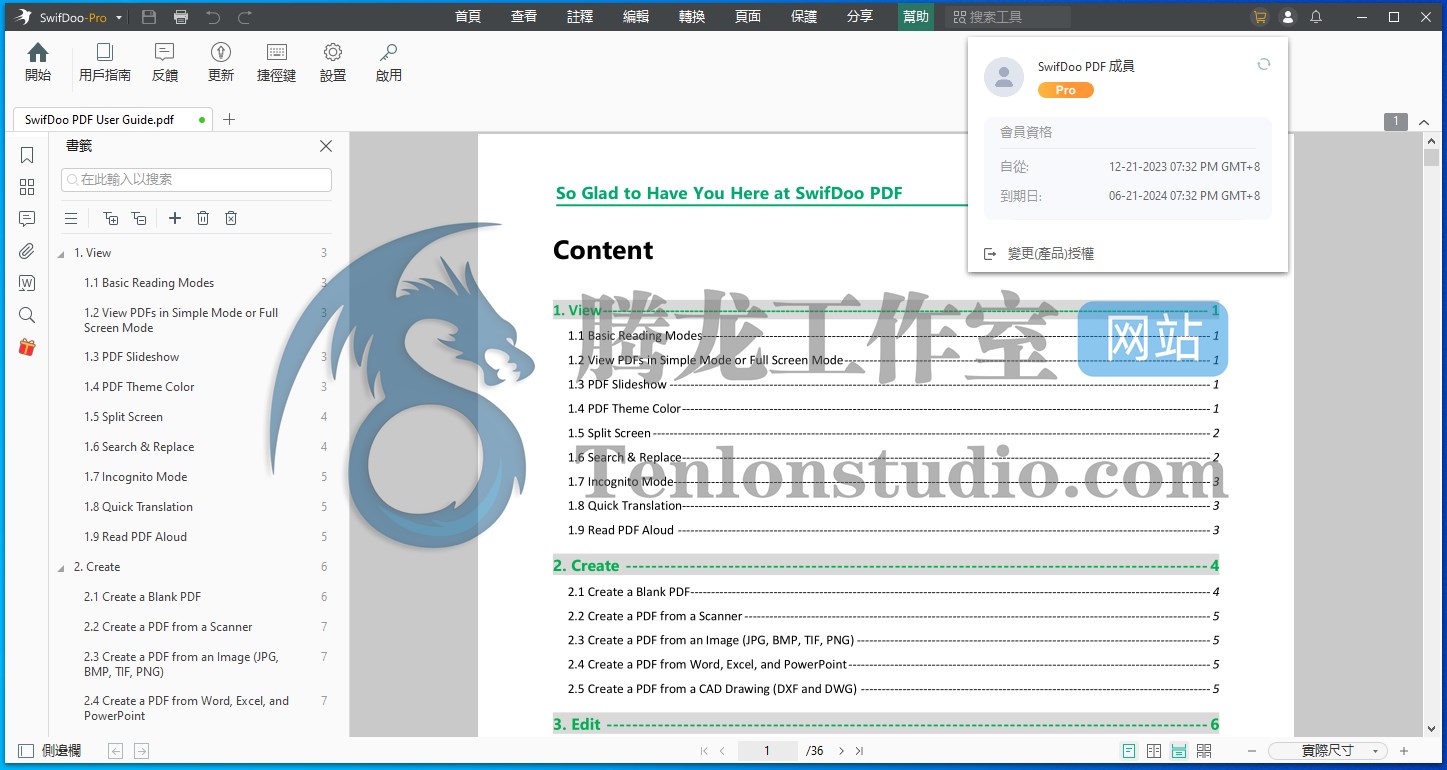This screenshot has width=1447, height=770.
Task: Open the 實際尺寸 zoom dropdown
Action: click(1327, 750)
